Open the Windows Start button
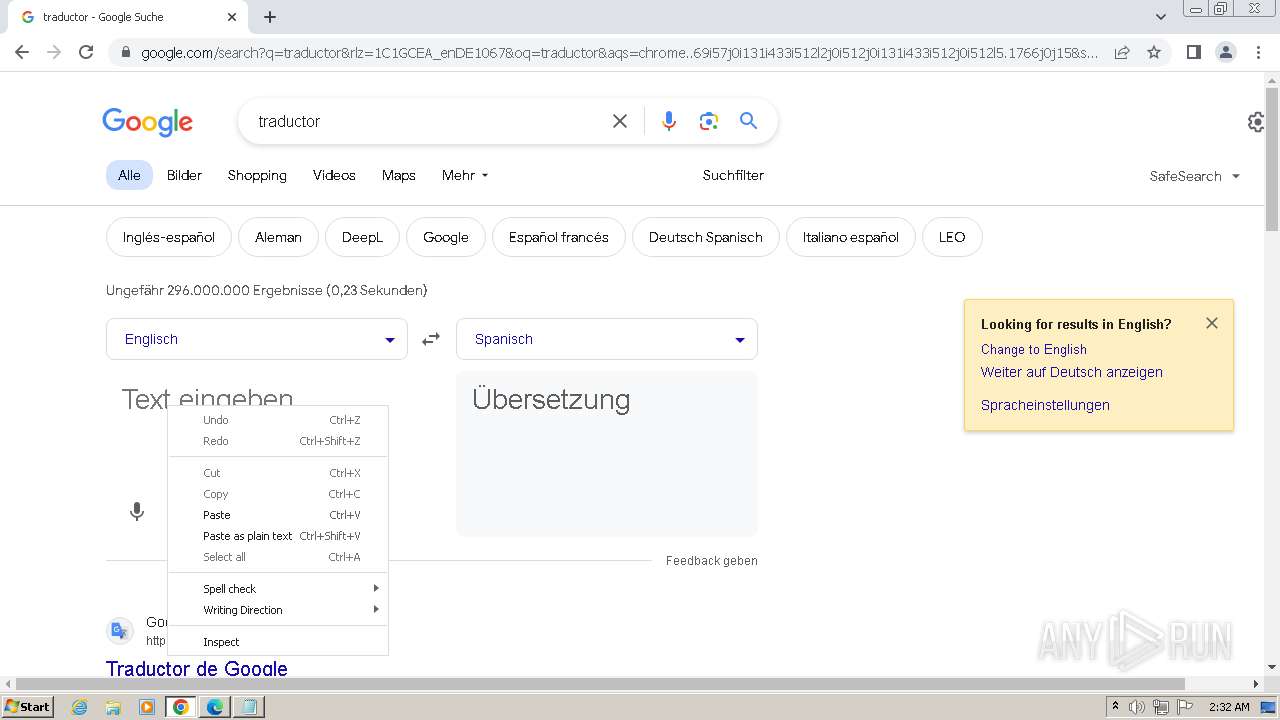1280x720 pixels. click(28, 706)
